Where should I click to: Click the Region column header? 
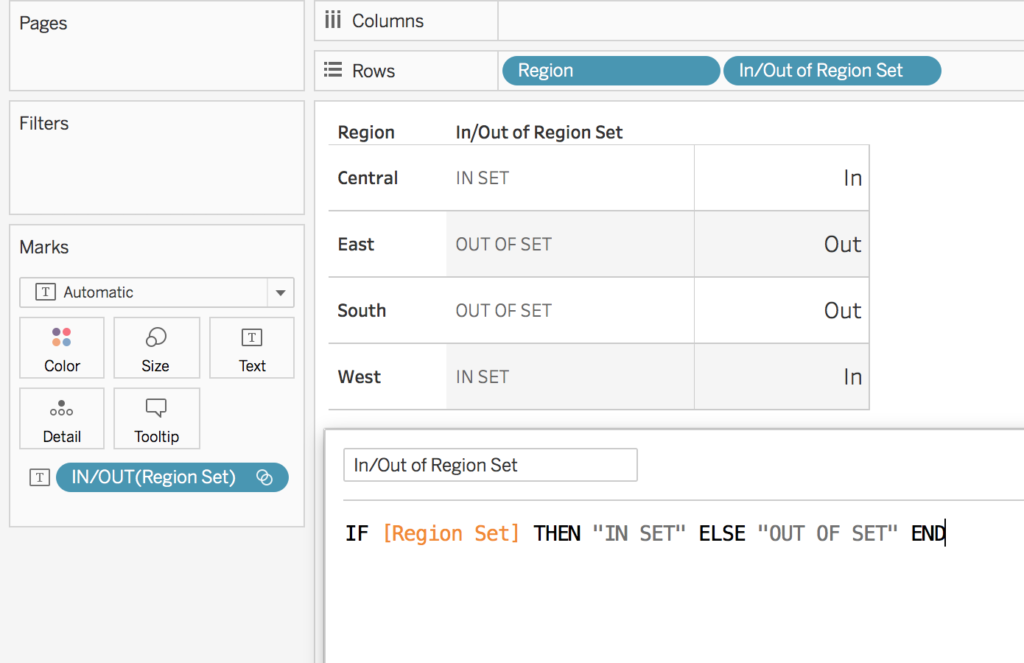point(366,132)
